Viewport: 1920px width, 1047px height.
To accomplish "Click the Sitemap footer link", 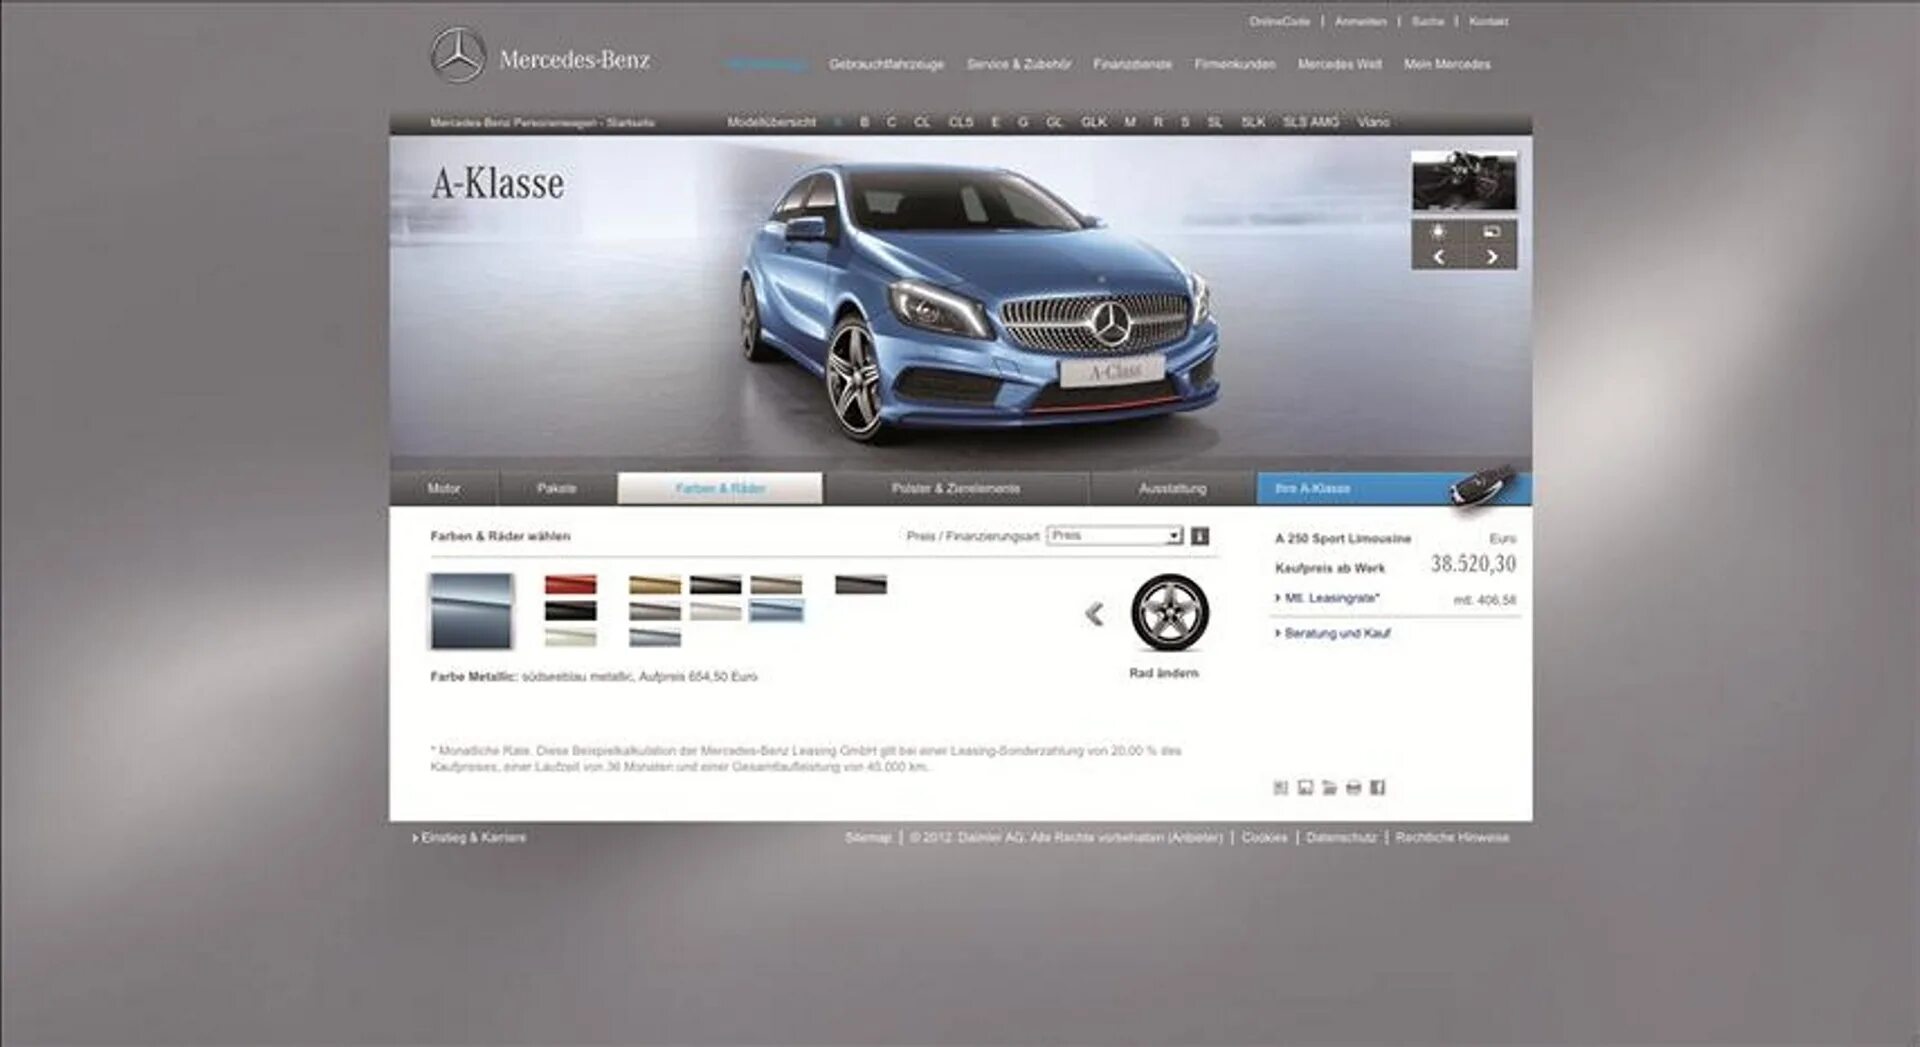I will (867, 837).
